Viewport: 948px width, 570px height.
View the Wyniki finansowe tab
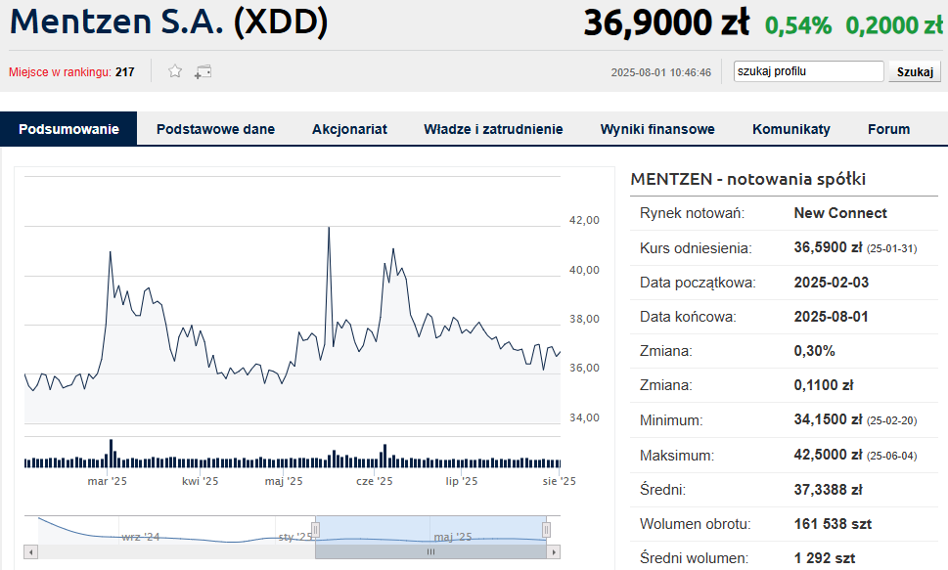tap(657, 129)
